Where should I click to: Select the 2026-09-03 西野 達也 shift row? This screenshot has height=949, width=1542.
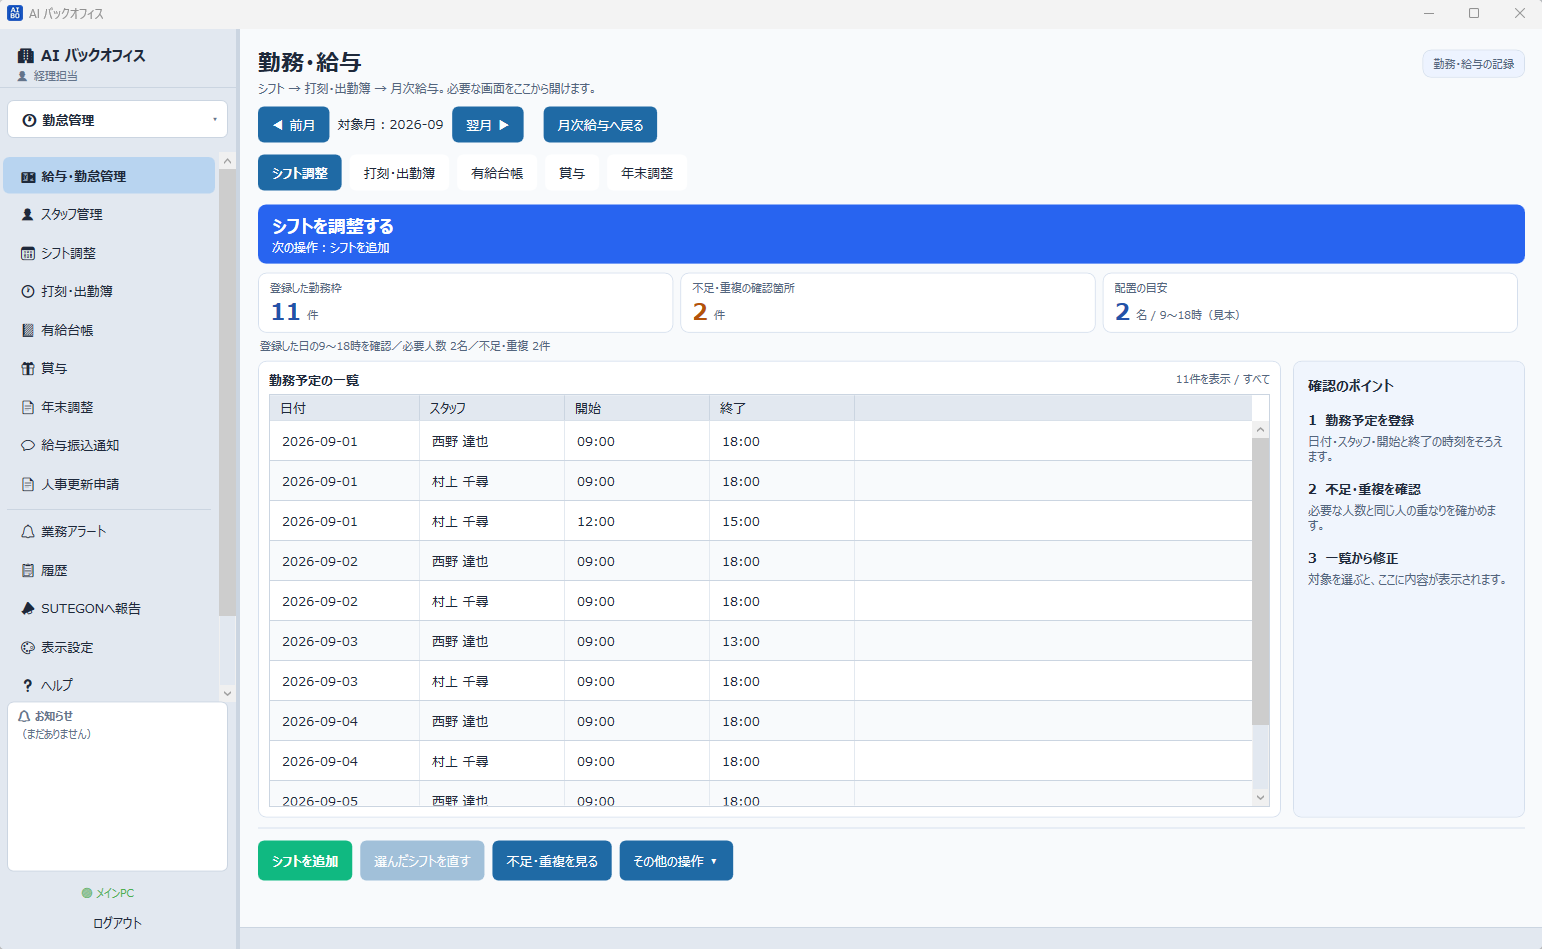pyautogui.click(x=761, y=641)
